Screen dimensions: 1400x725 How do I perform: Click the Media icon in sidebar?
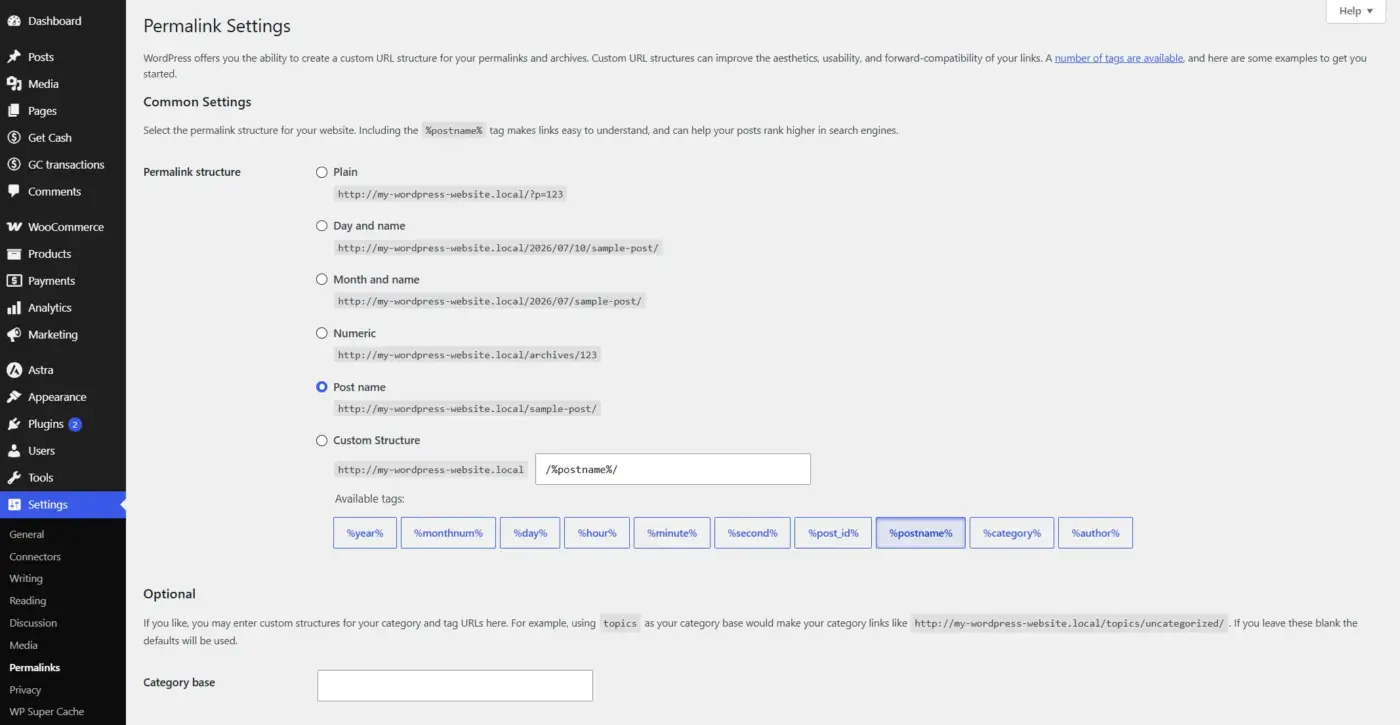(14, 84)
